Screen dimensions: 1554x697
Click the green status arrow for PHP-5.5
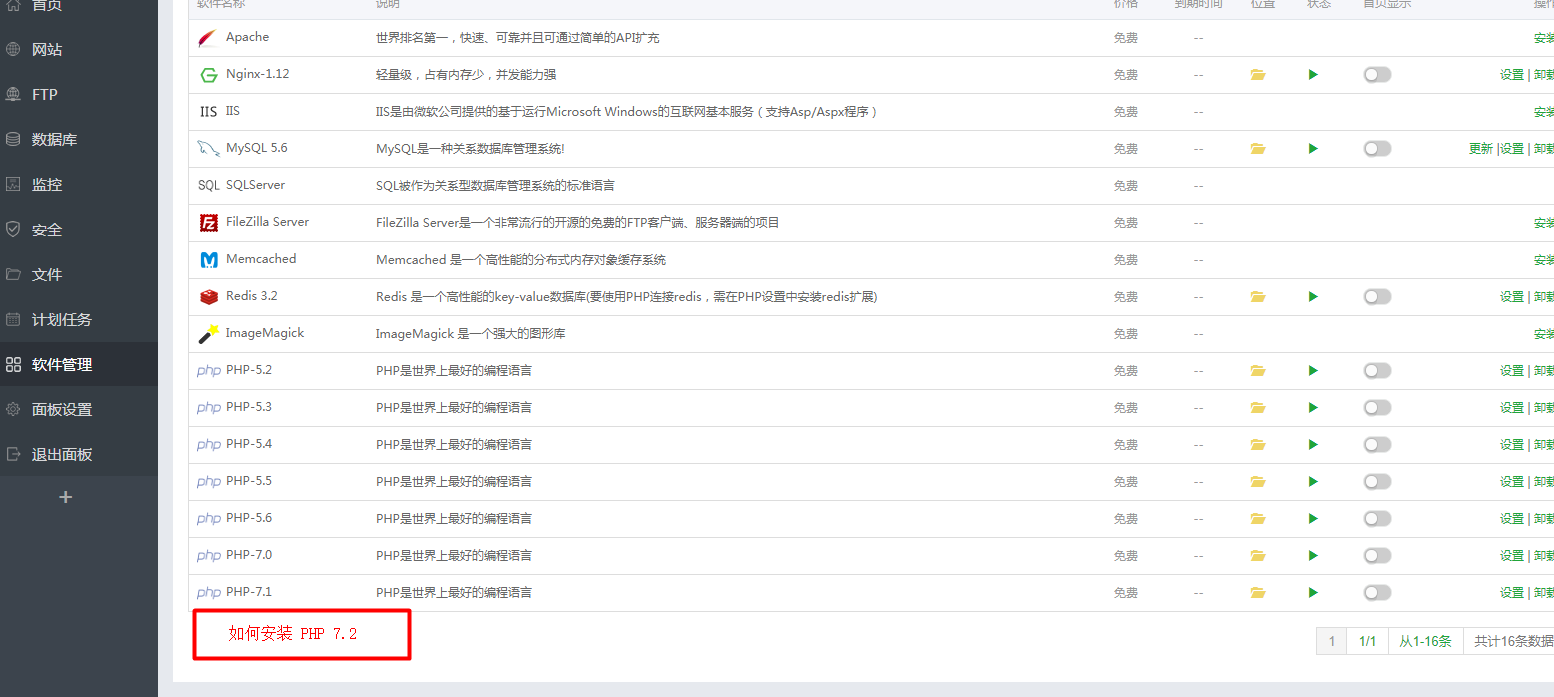coord(1313,482)
